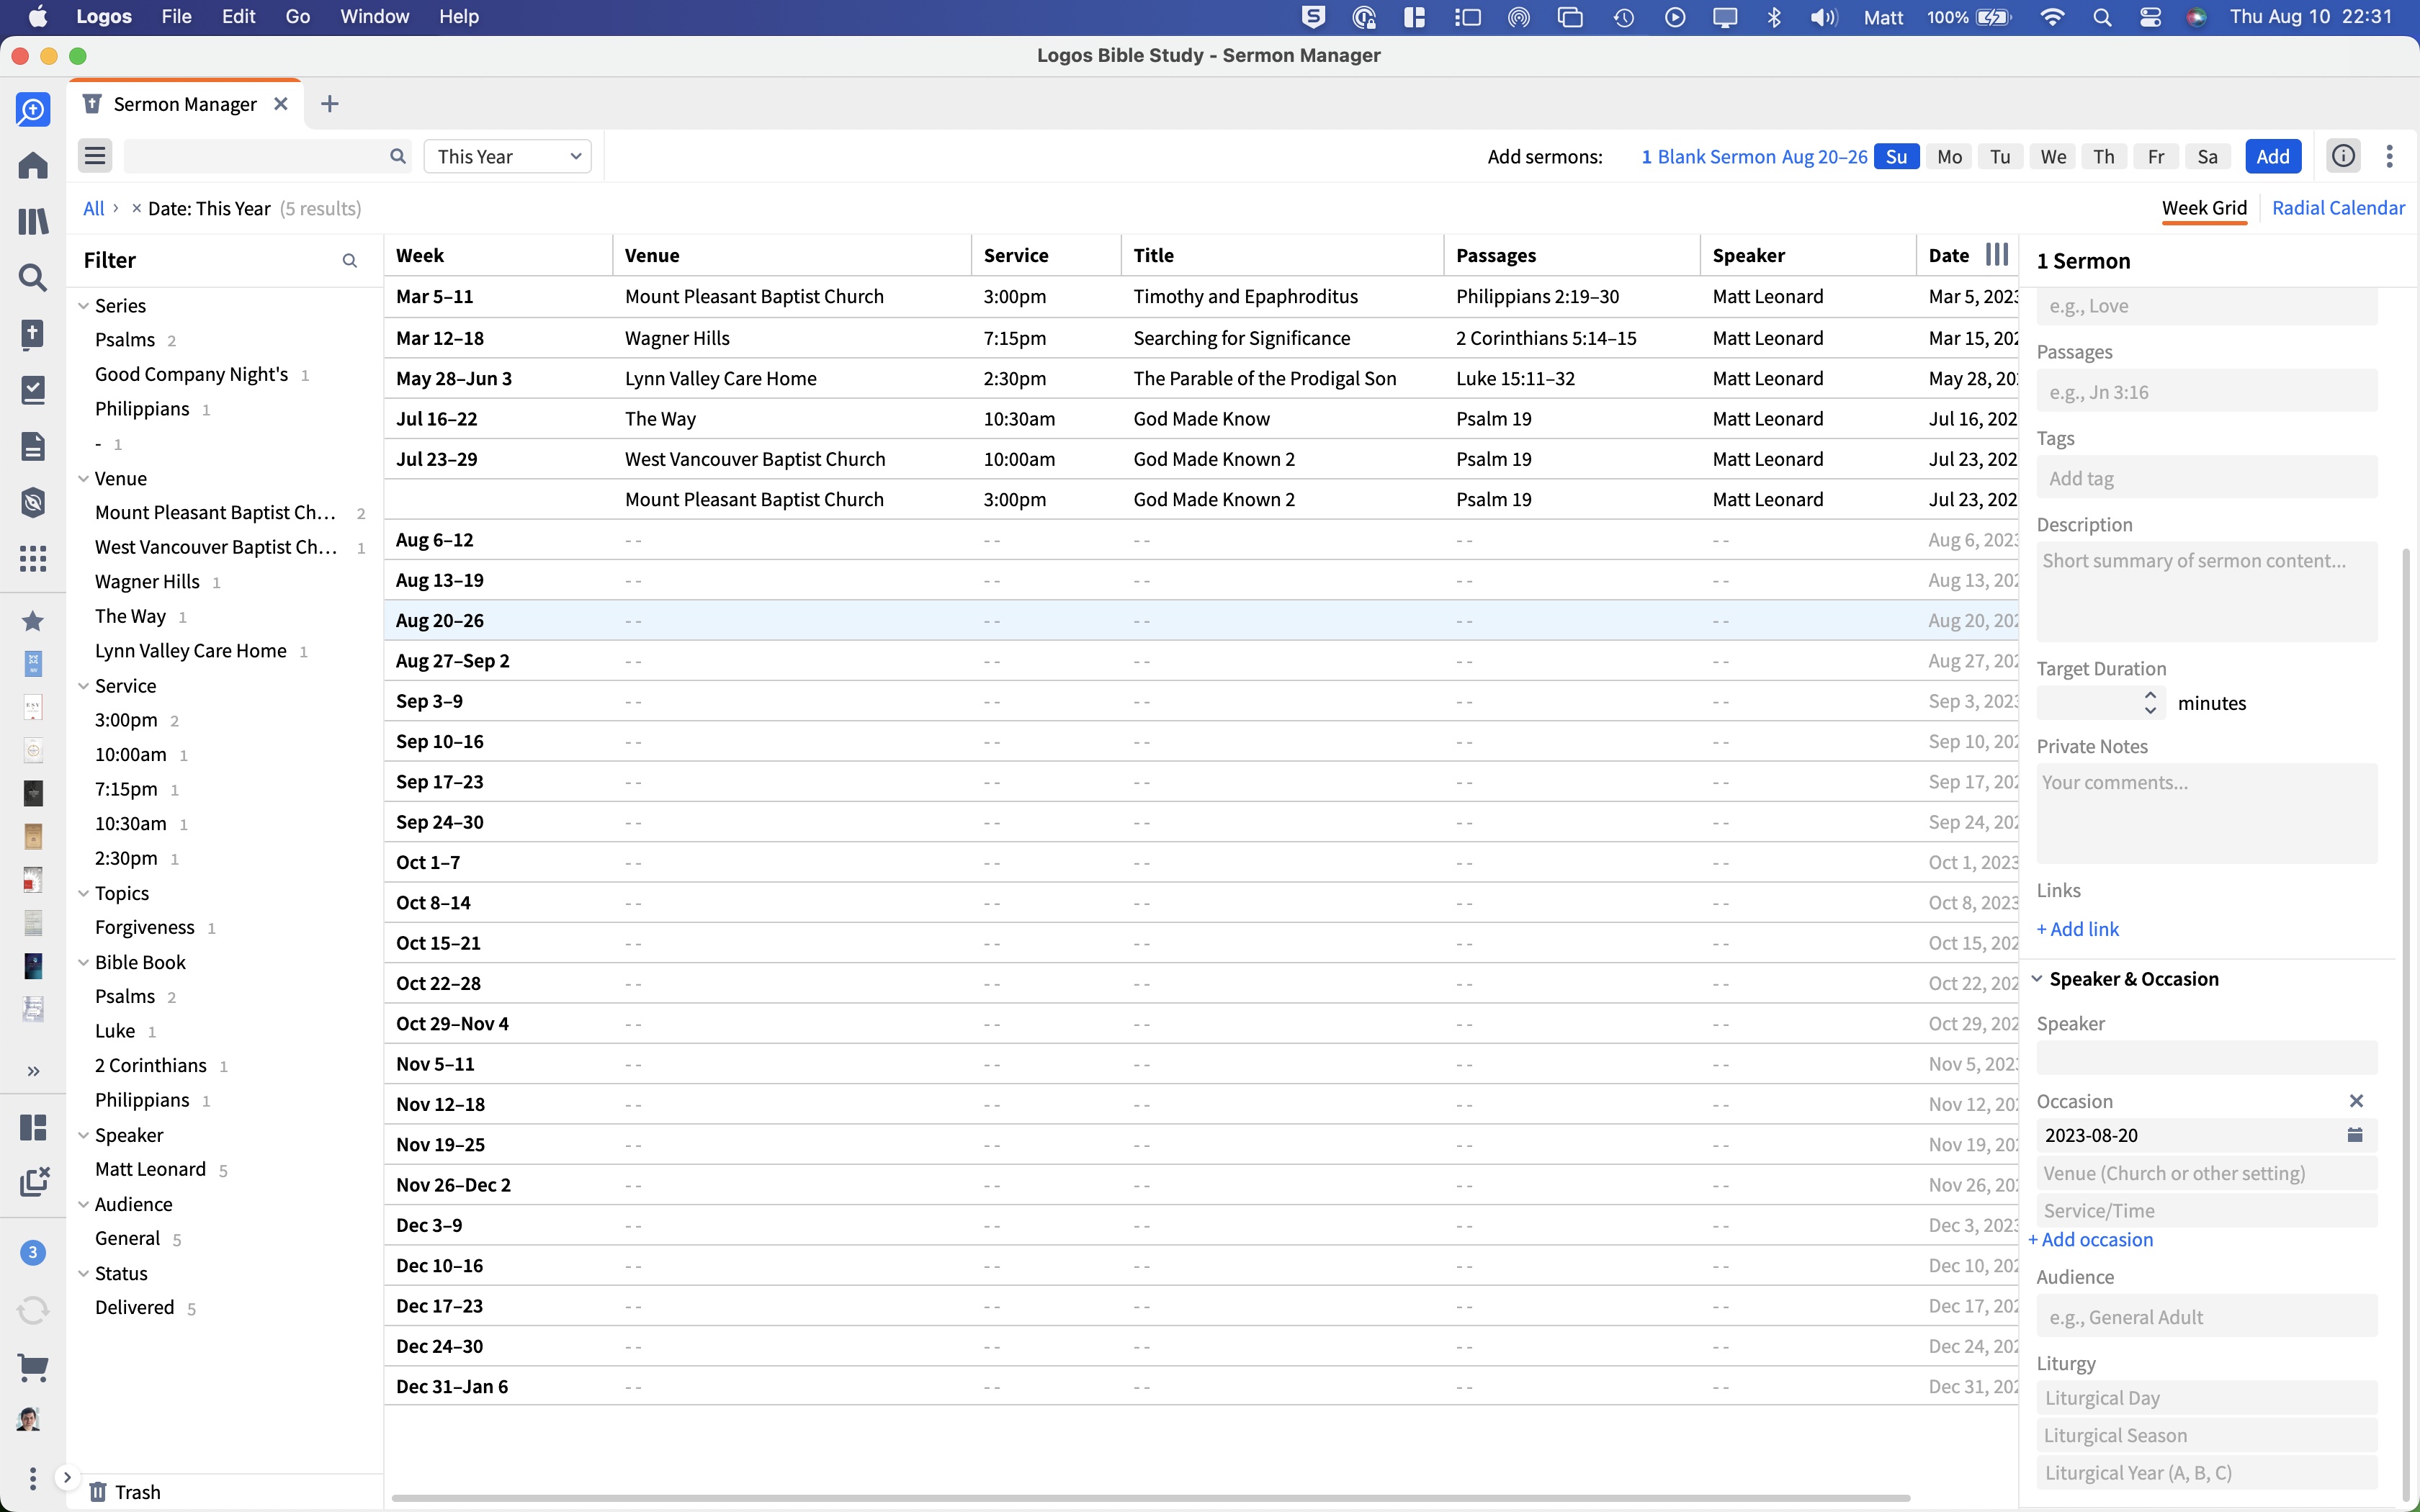Click the Add tag input field

[x=2206, y=478]
